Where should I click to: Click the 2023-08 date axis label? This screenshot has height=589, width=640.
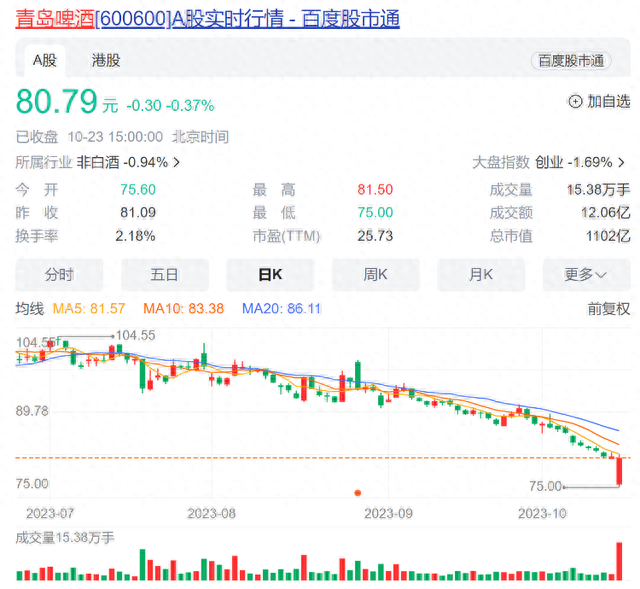coord(211,513)
